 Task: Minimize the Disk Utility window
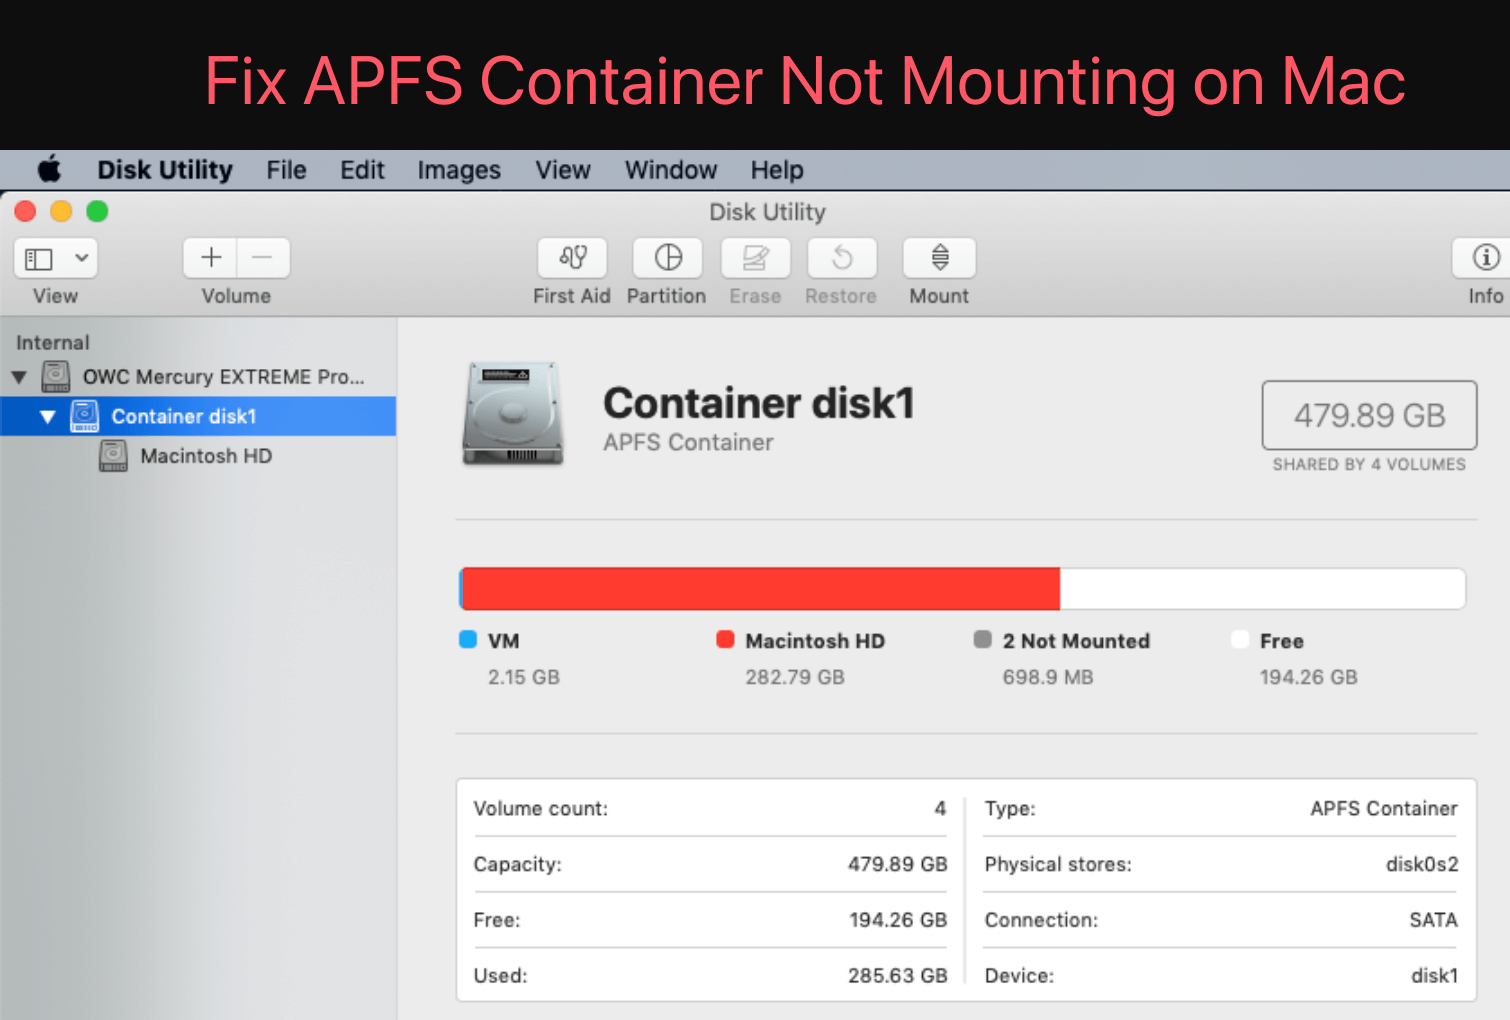click(x=61, y=211)
